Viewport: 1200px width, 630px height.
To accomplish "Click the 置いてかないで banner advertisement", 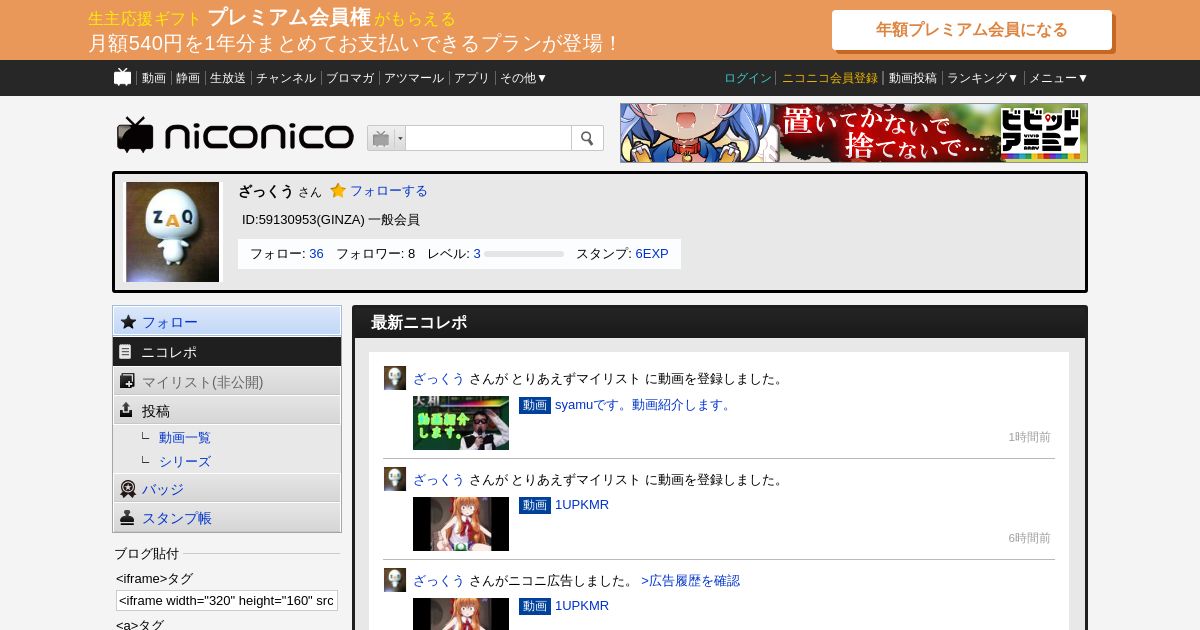I will point(854,133).
